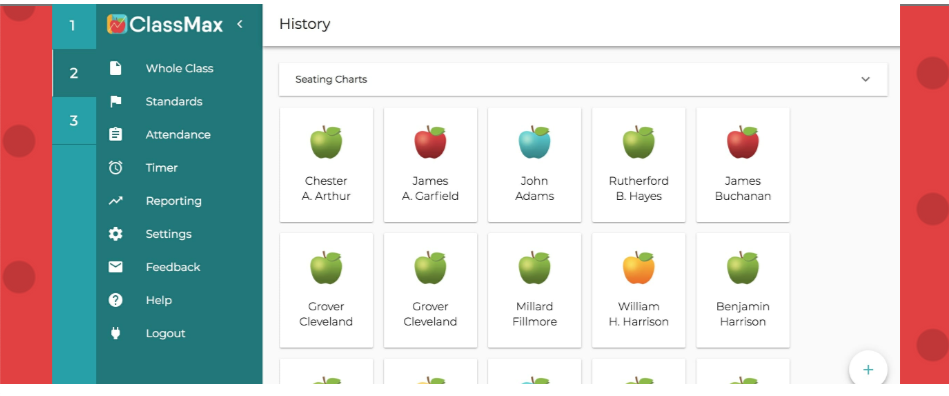Image resolution: width=949 pixels, height=396 pixels.
Task: Switch to class period 3 tab
Action: click(x=73, y=120)
